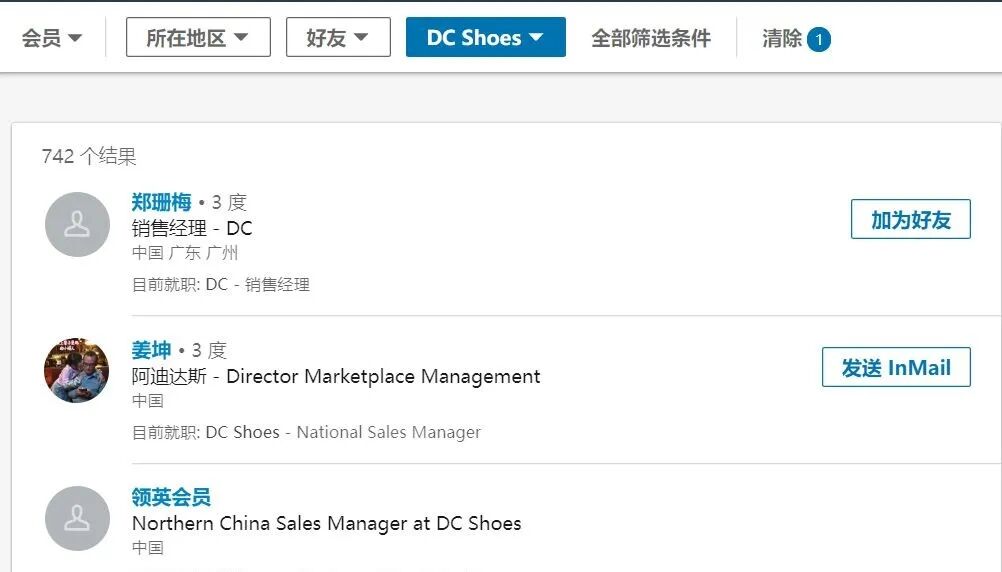This screenshot has height=572, width=1002.
Task: Click the 742 个结果 count text
Action: click(x=89, y=156)
